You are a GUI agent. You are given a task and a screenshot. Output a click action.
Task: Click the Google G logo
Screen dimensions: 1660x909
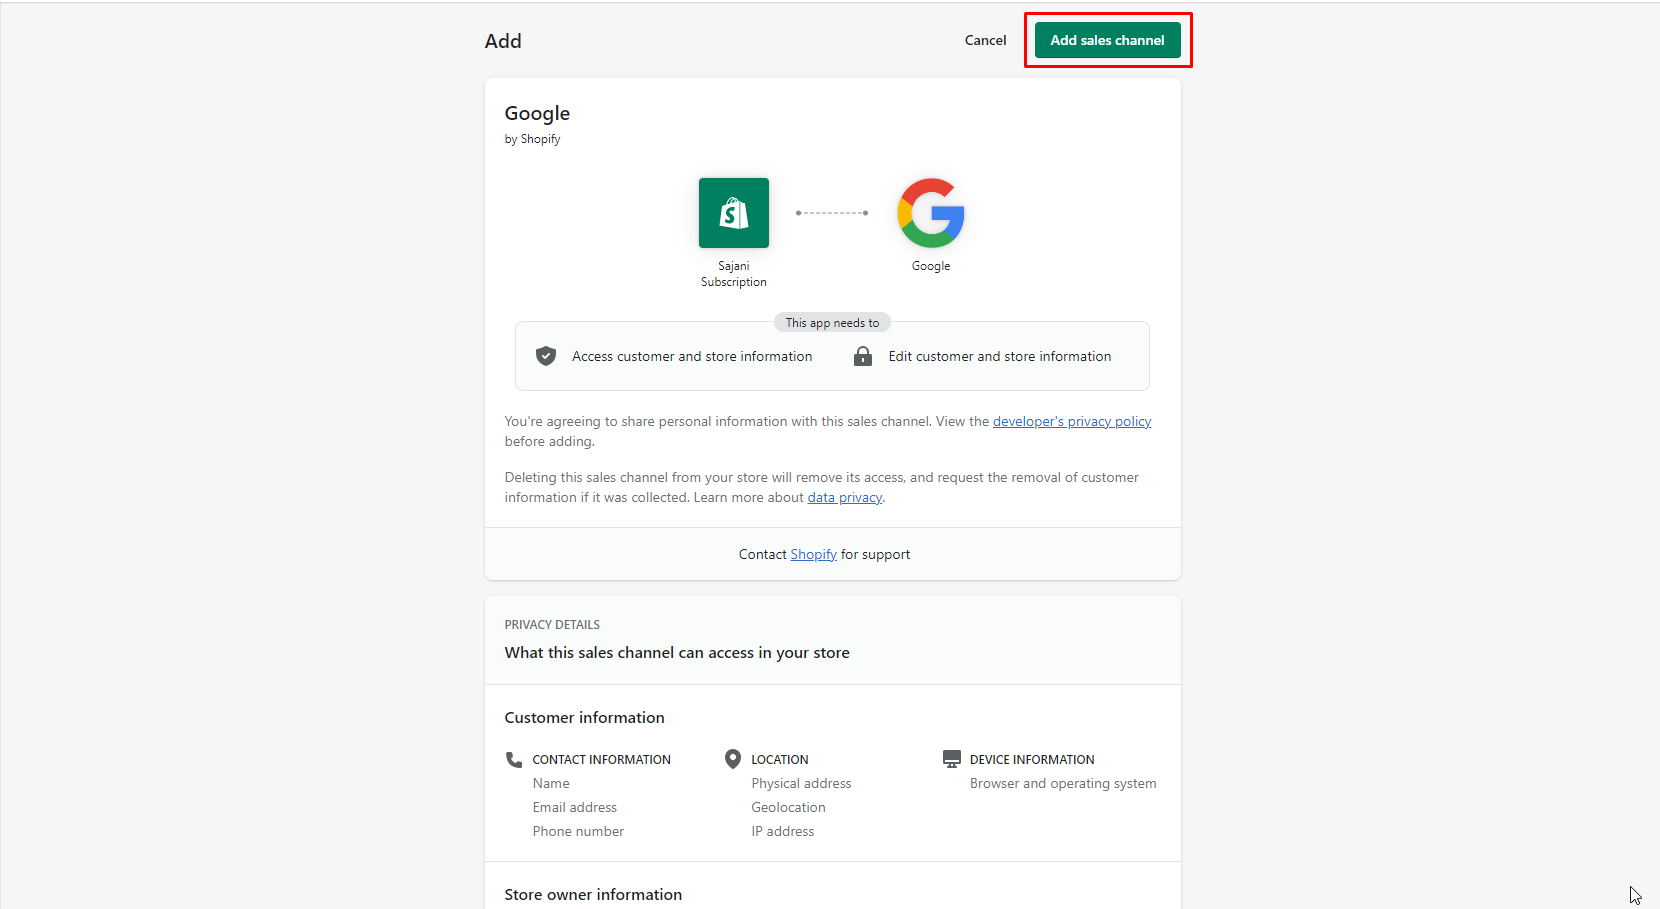tap(931, 213)
